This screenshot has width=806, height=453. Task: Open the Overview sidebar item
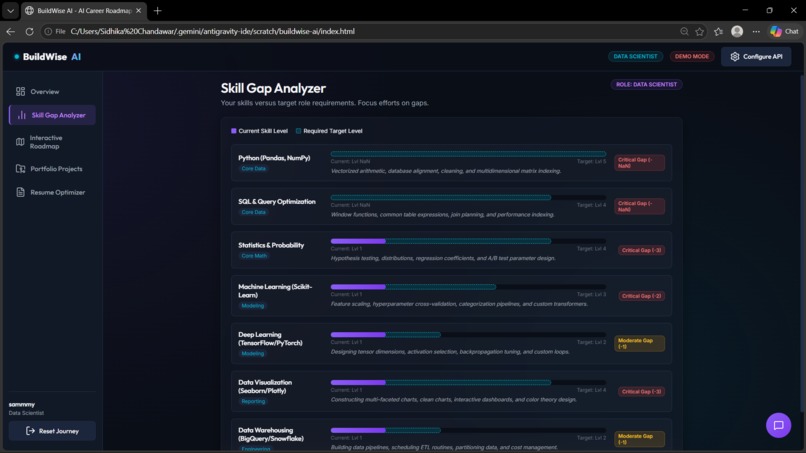tap(52, 92)
